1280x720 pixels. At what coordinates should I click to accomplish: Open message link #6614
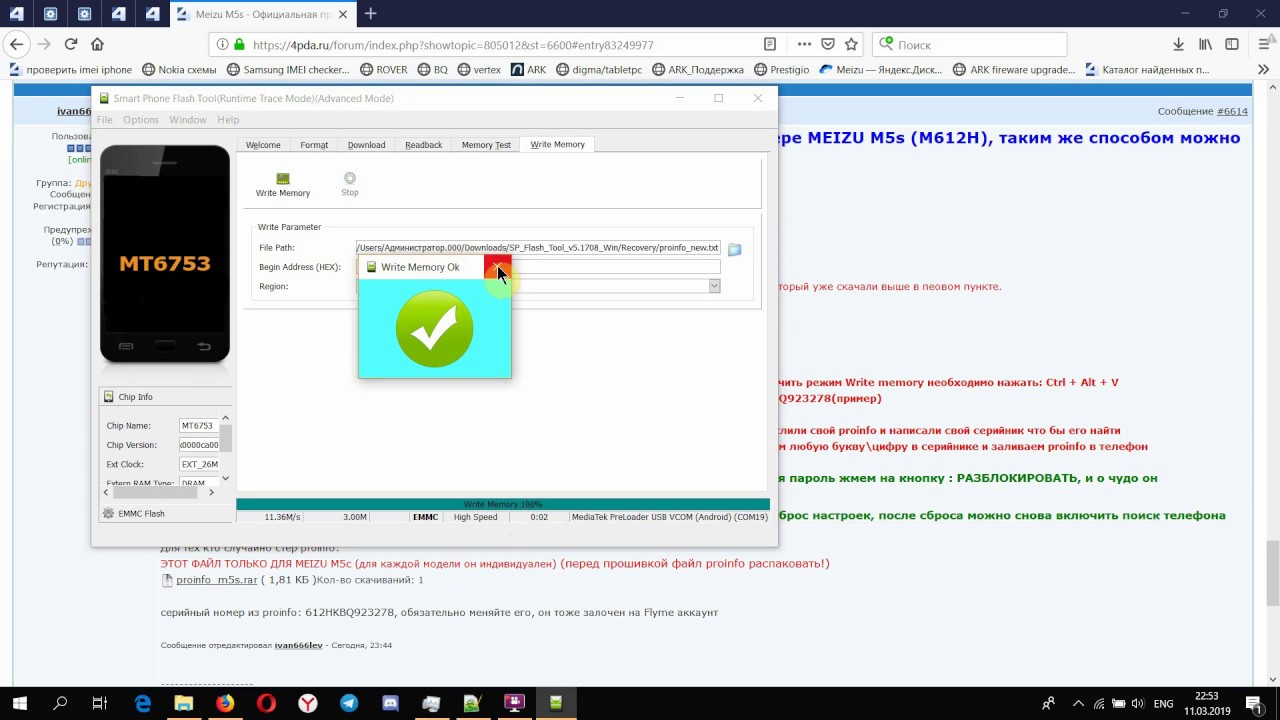[x=1232, y=112]
